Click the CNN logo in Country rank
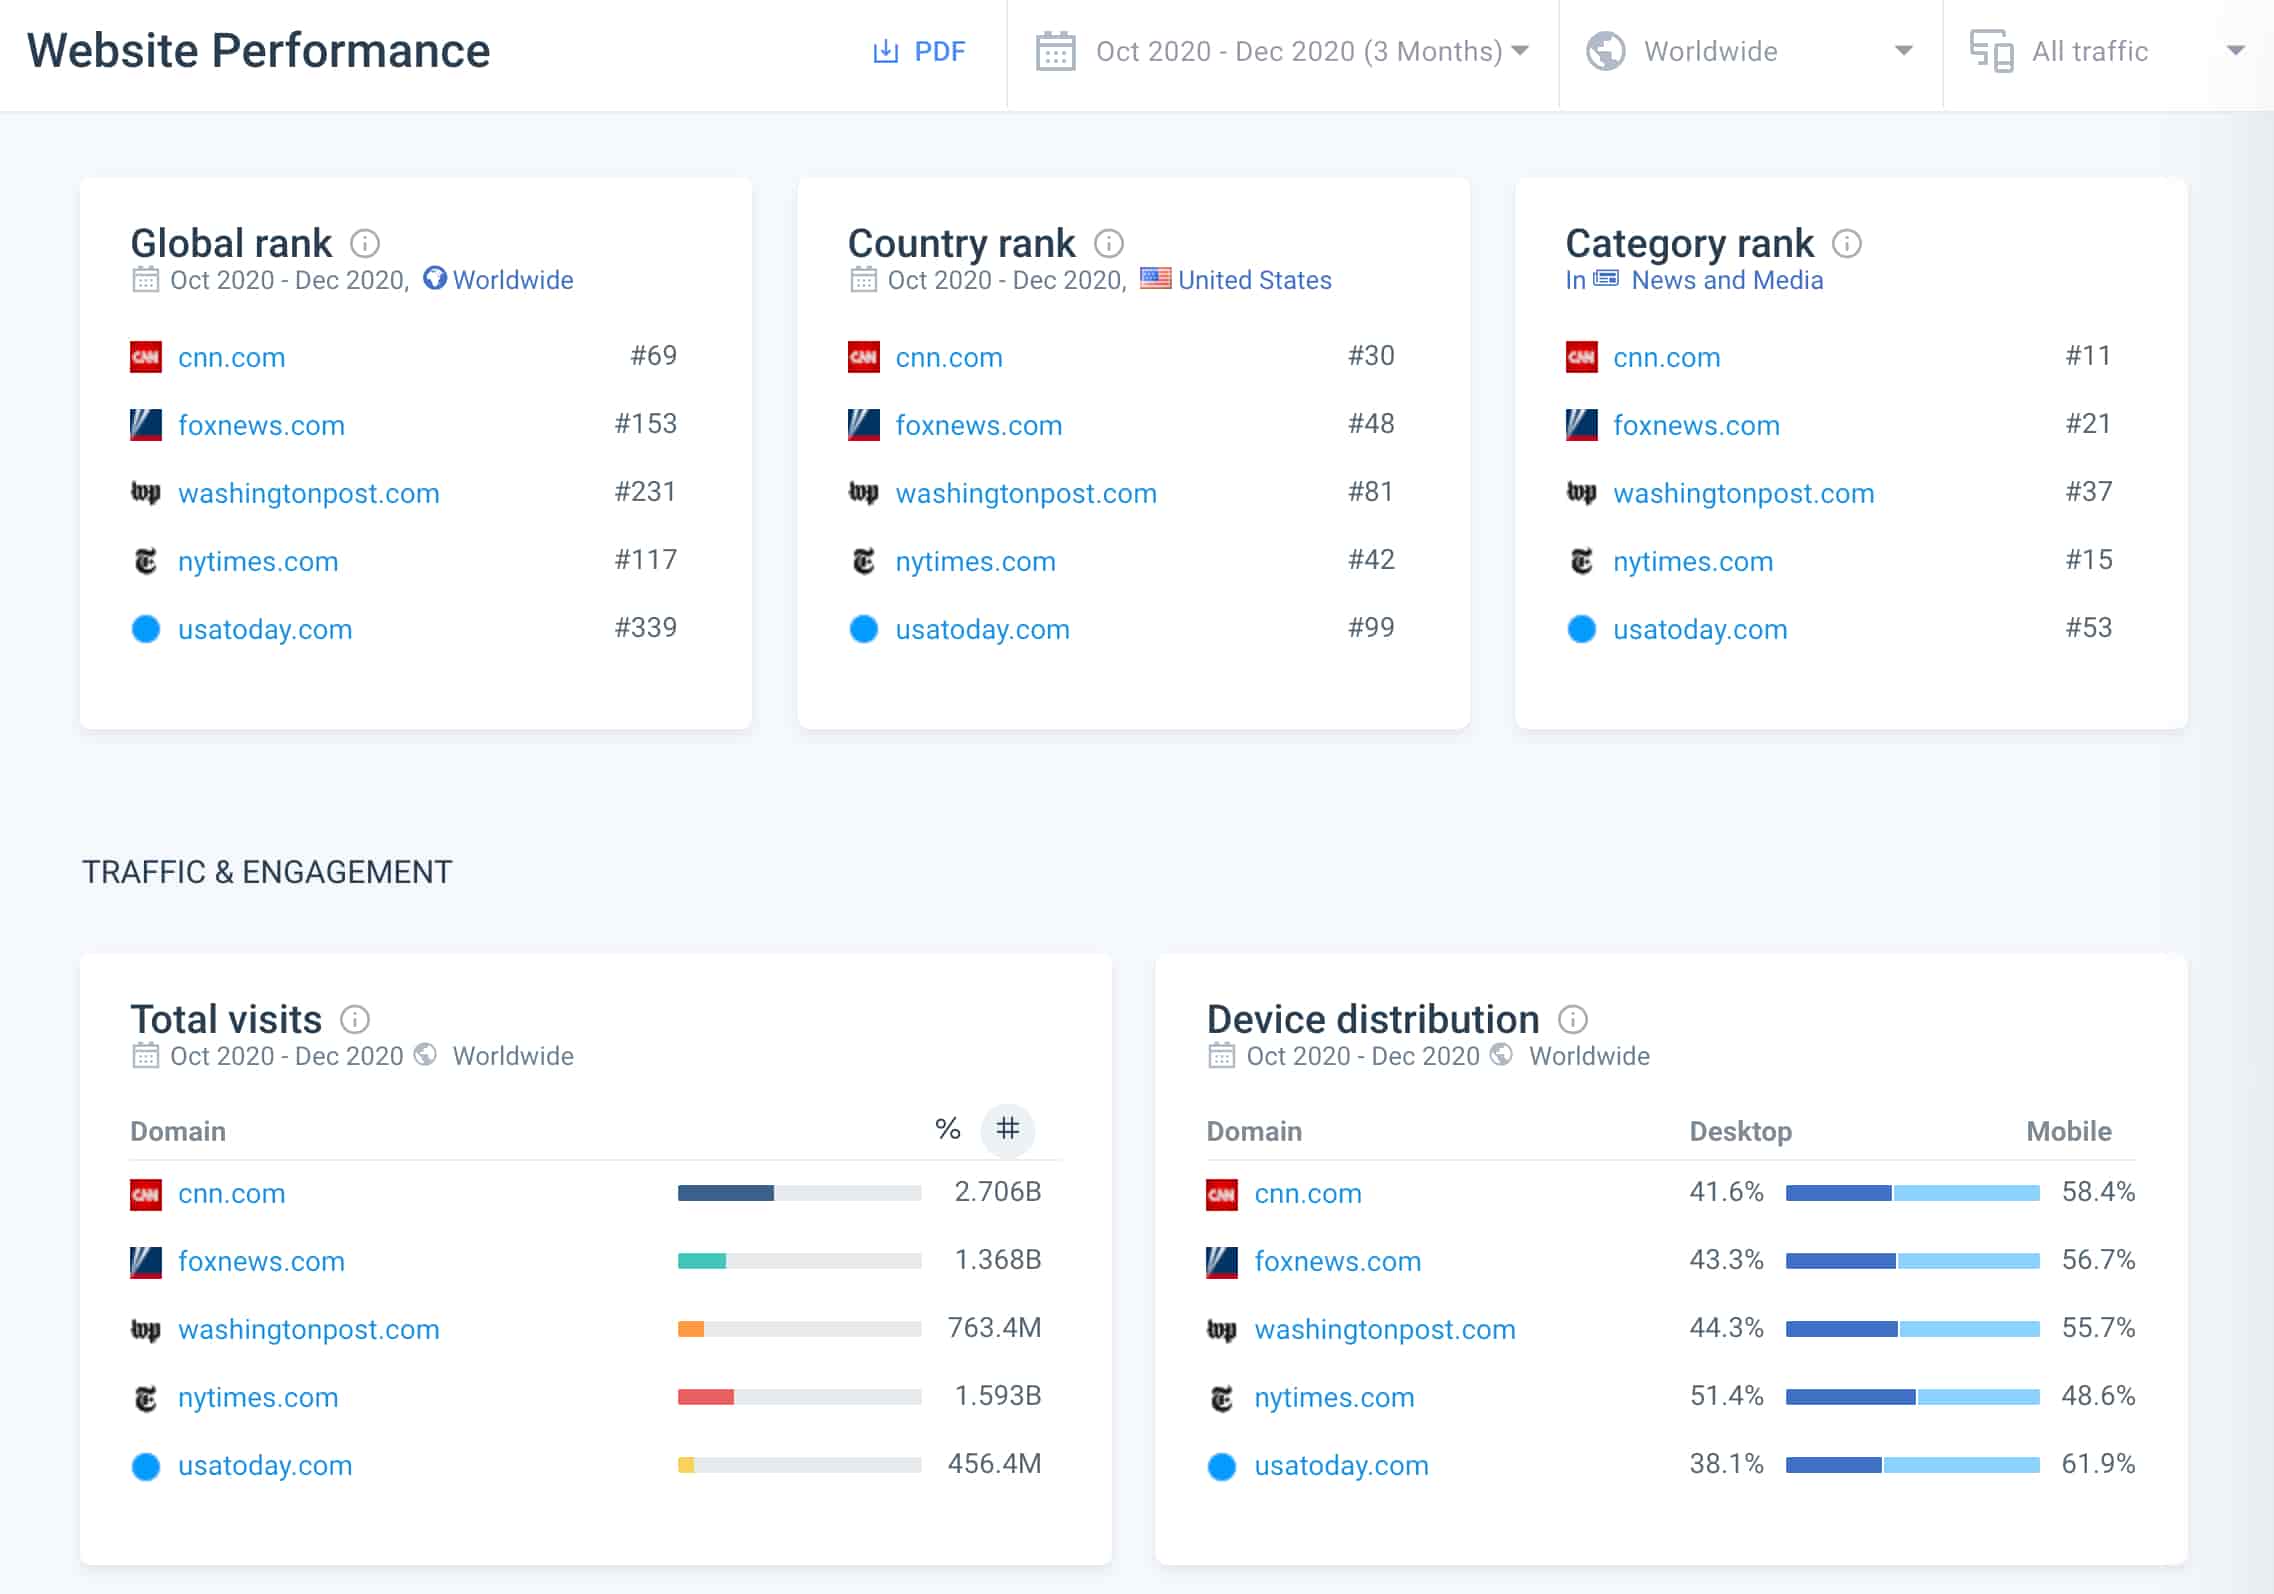 pos(864,357)
